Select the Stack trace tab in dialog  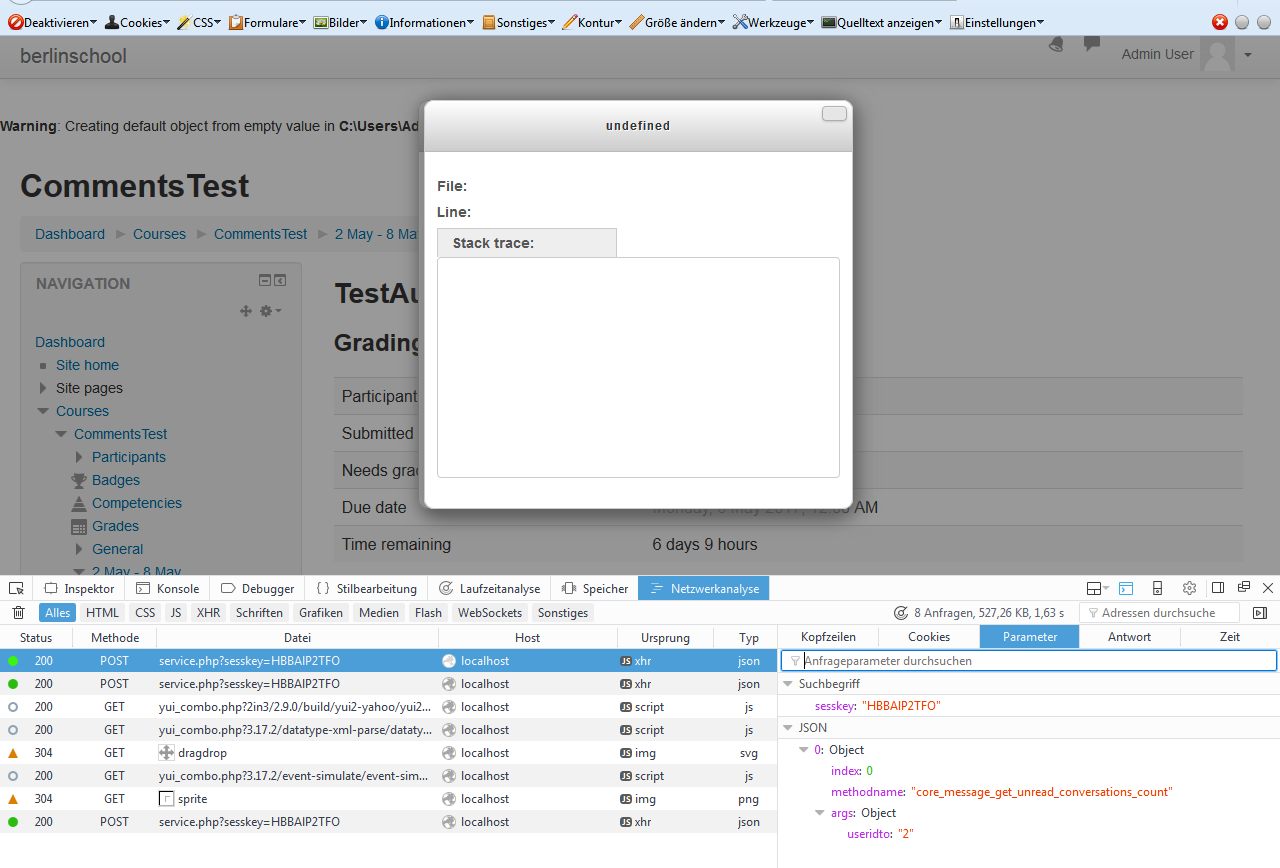[x=526, y=243]
